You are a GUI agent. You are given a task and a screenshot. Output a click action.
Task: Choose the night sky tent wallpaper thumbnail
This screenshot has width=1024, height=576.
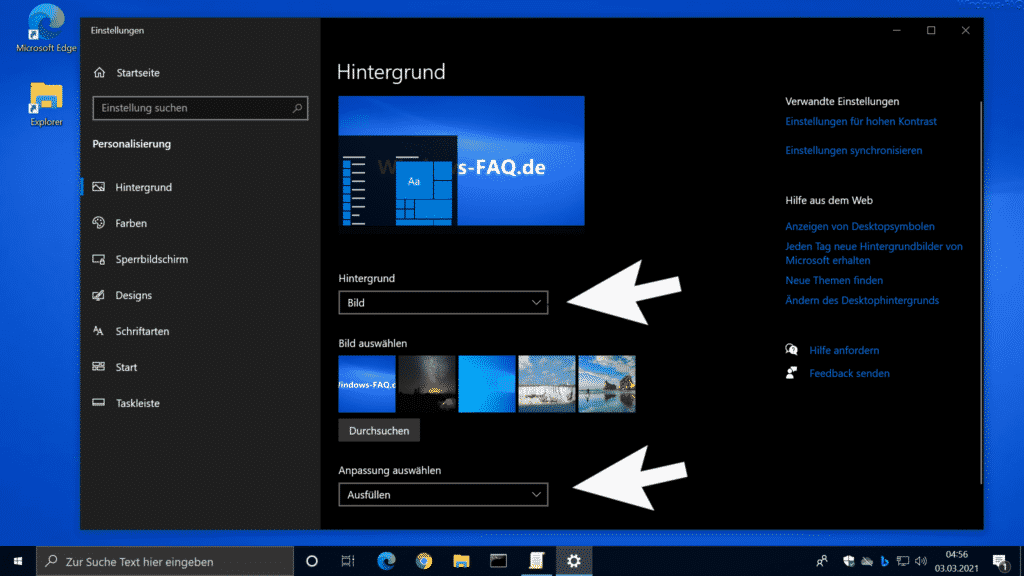coord(427,384)
